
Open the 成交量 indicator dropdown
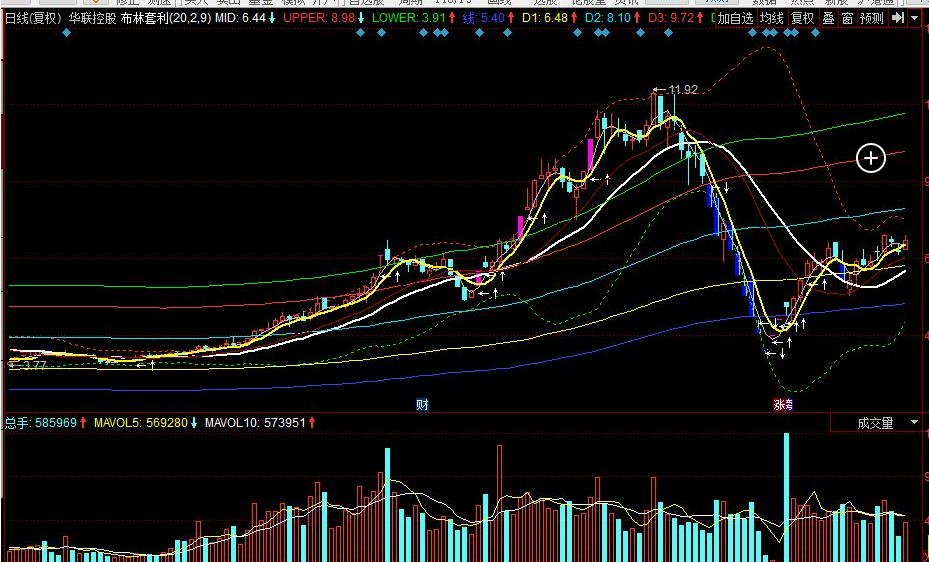[x=876, y=423]
